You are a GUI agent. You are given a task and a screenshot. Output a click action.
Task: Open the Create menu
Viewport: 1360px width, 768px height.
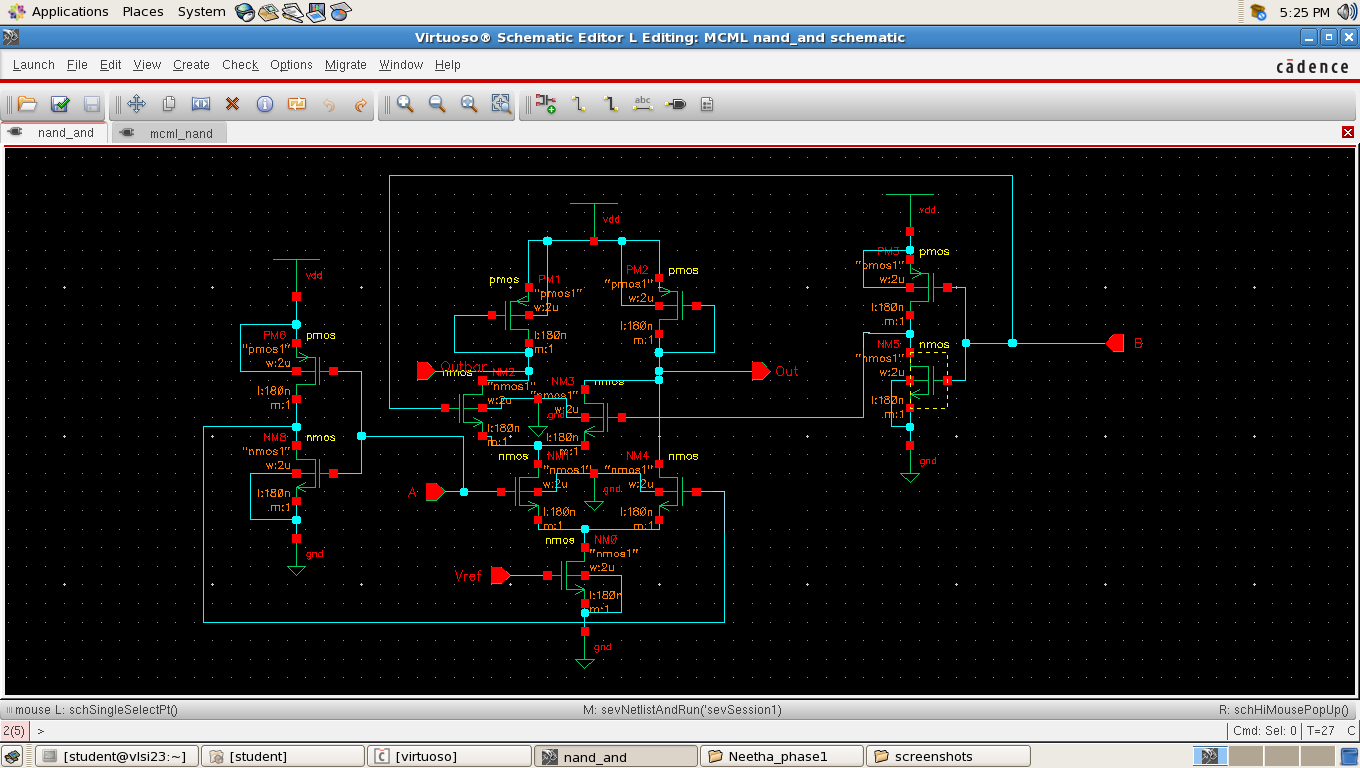tap(191, 64)
